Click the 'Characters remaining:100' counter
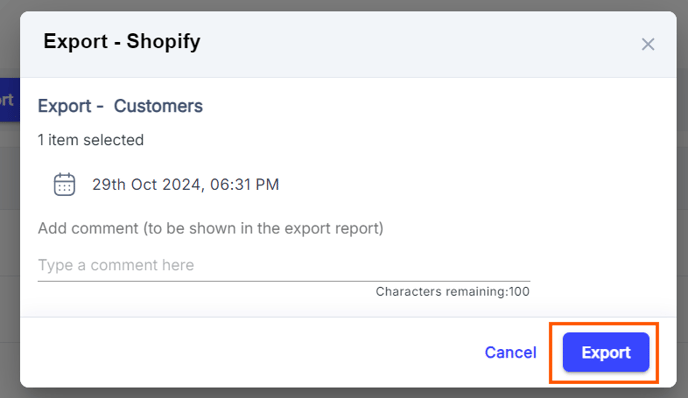The height and width of the screenshot is (398, 688). (x=452, y=292)
